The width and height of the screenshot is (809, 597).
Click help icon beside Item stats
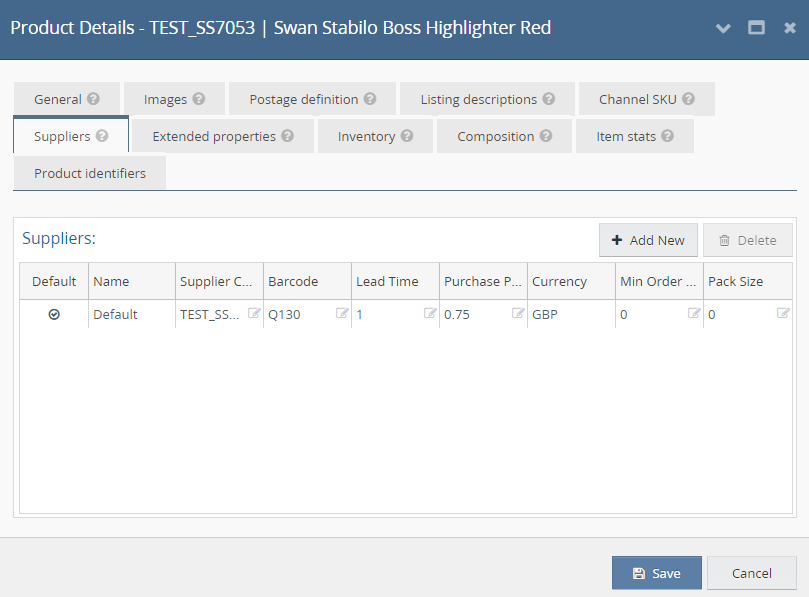click(x=668, y=136)
